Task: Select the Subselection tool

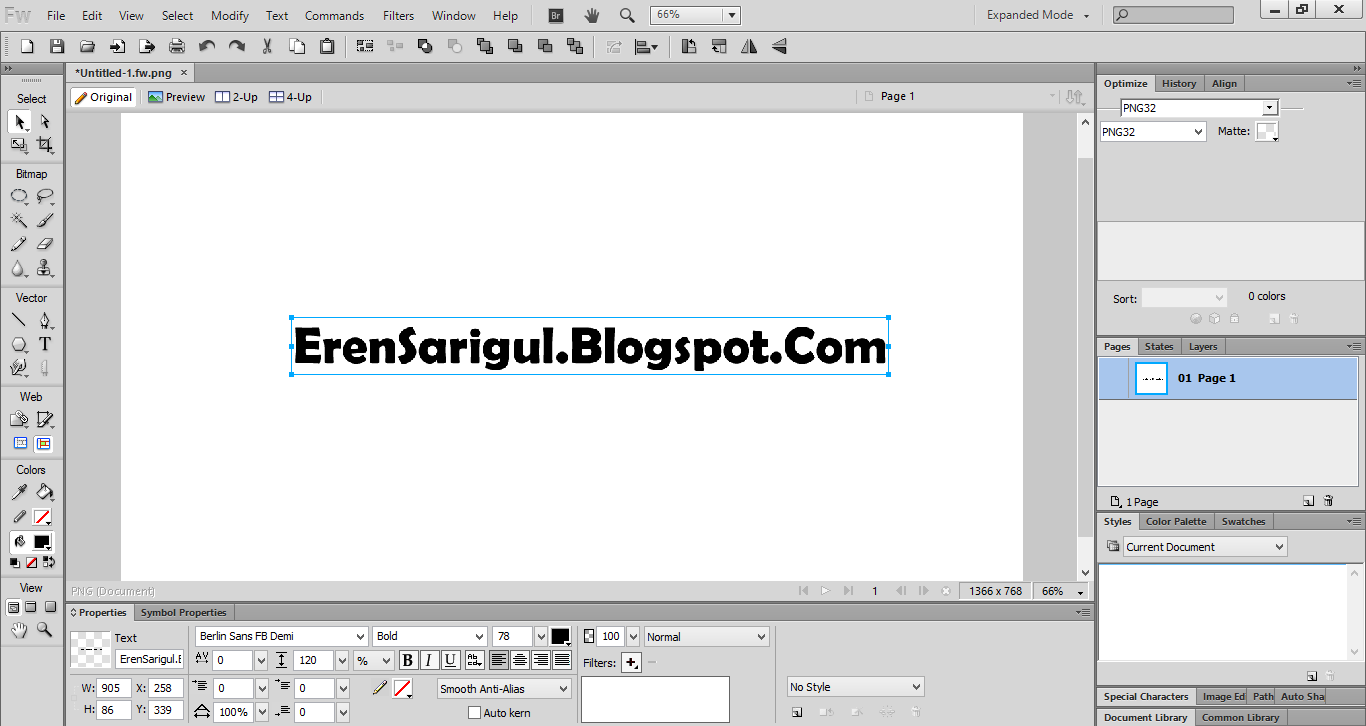Action: pyautogui.click(x=44, y=122)
